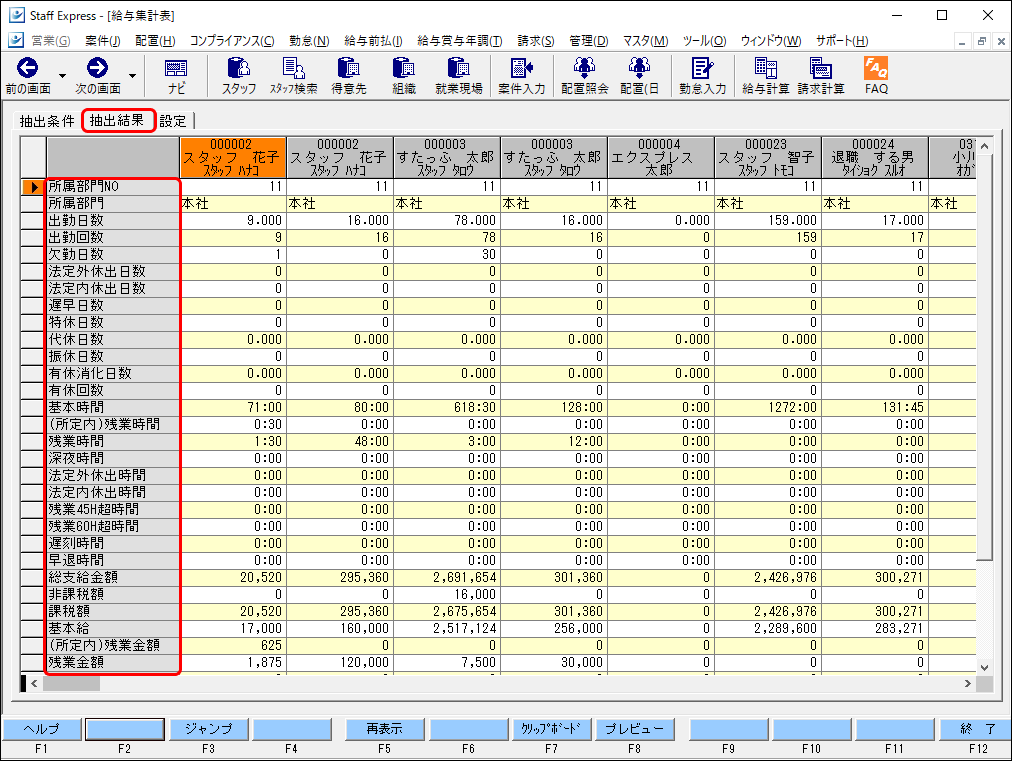The width and height of the screenshot is (1024, 768).
Task: Switch to the 抽出結果 tab
Action: 118,120
